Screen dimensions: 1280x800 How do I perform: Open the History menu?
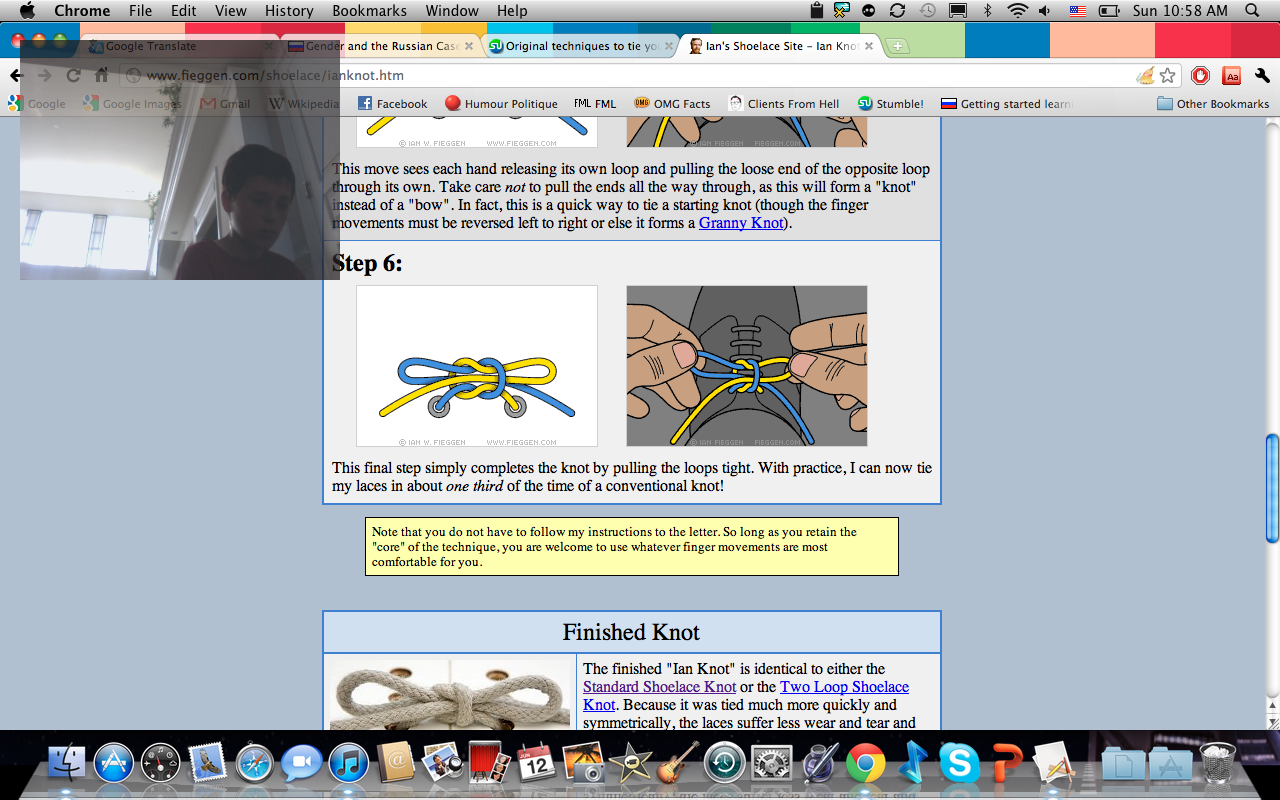point(290,11)
